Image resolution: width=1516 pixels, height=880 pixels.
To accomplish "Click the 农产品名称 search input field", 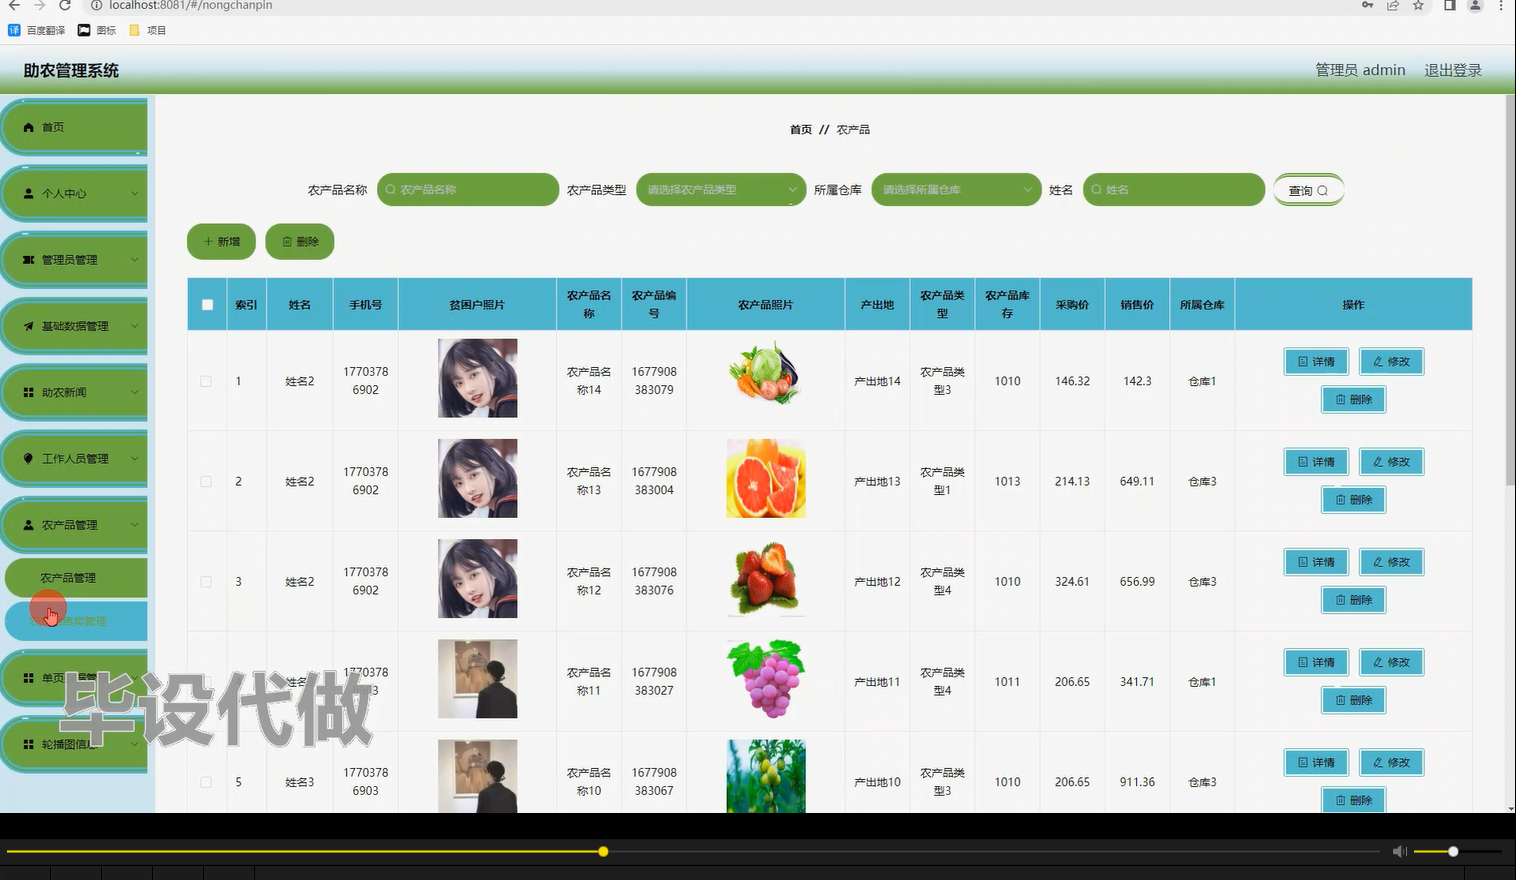I will (x=468, y=190).
